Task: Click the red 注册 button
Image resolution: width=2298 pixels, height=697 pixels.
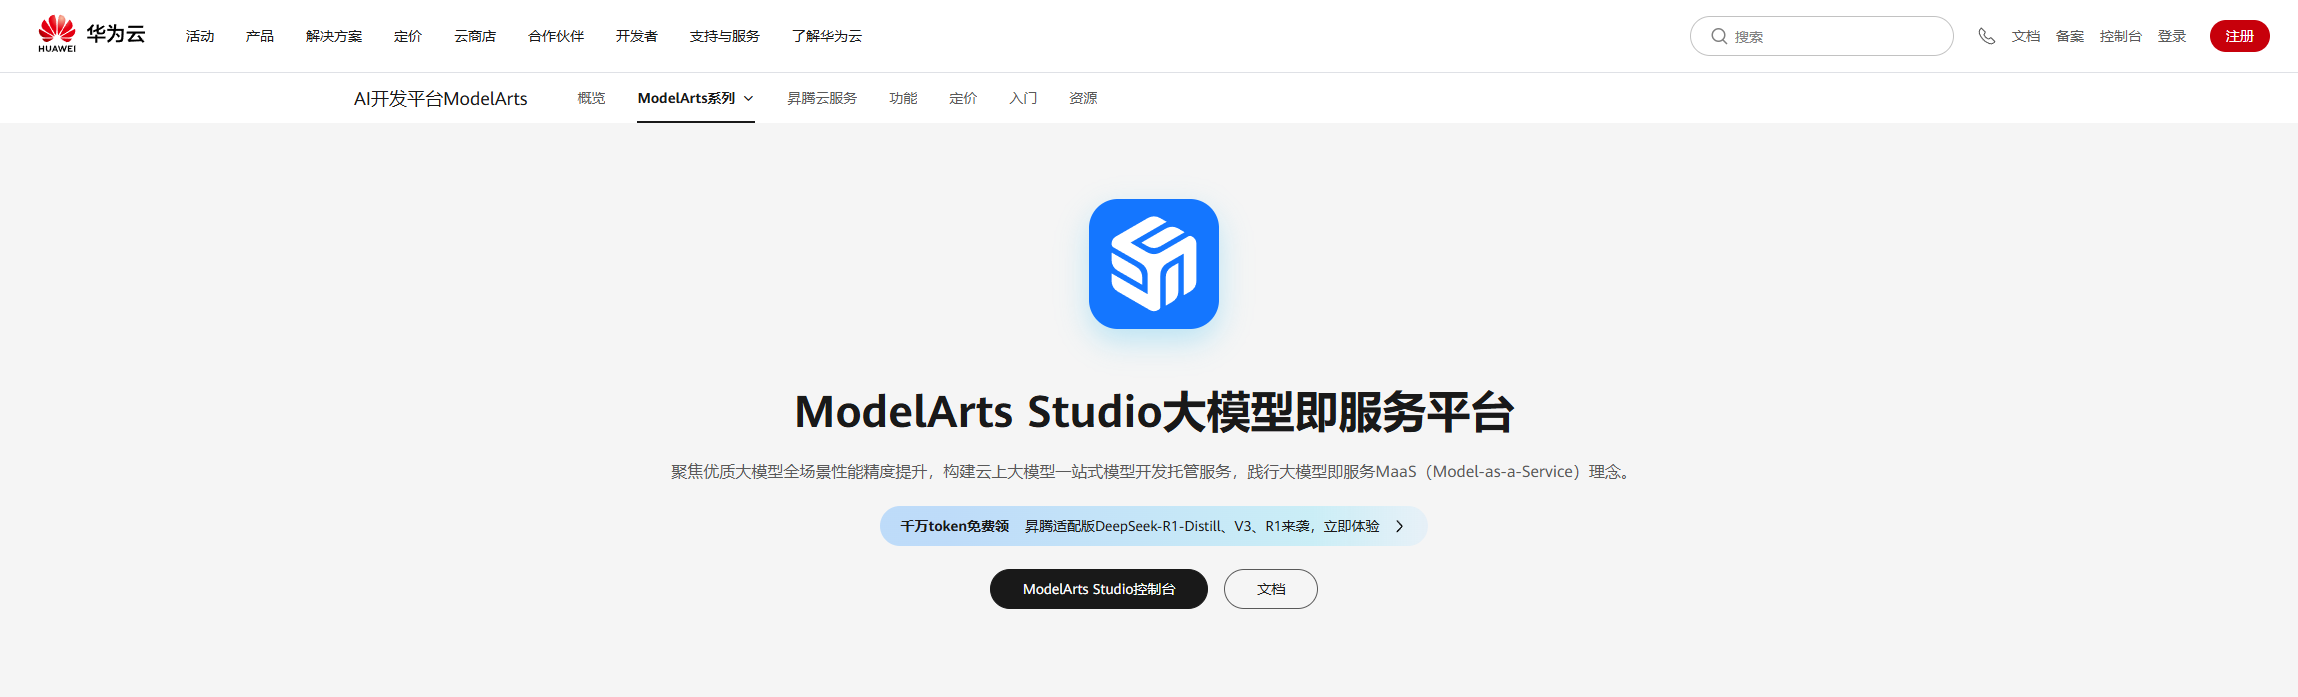Action: click(2240, 36)
